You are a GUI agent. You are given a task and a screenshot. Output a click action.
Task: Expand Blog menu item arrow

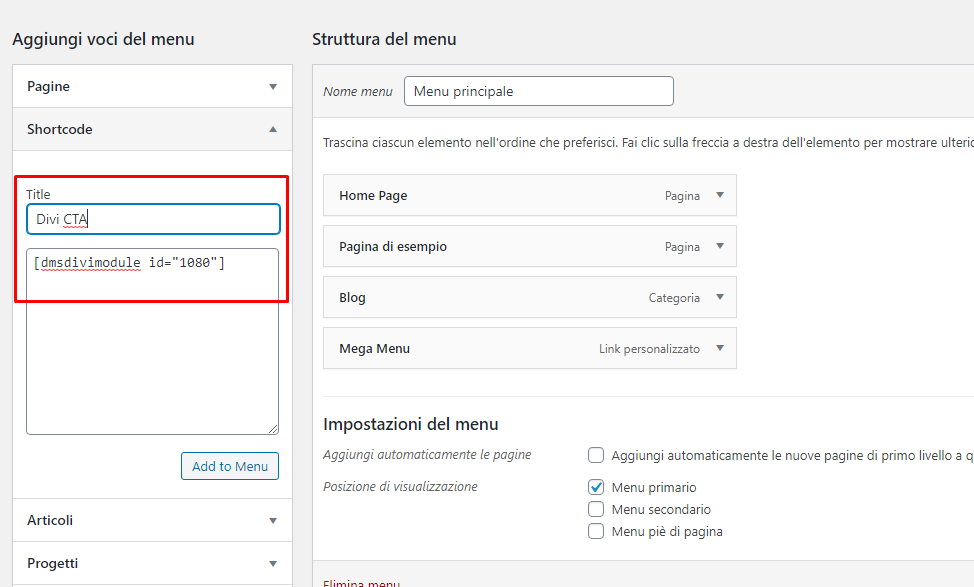click(720, 297)
